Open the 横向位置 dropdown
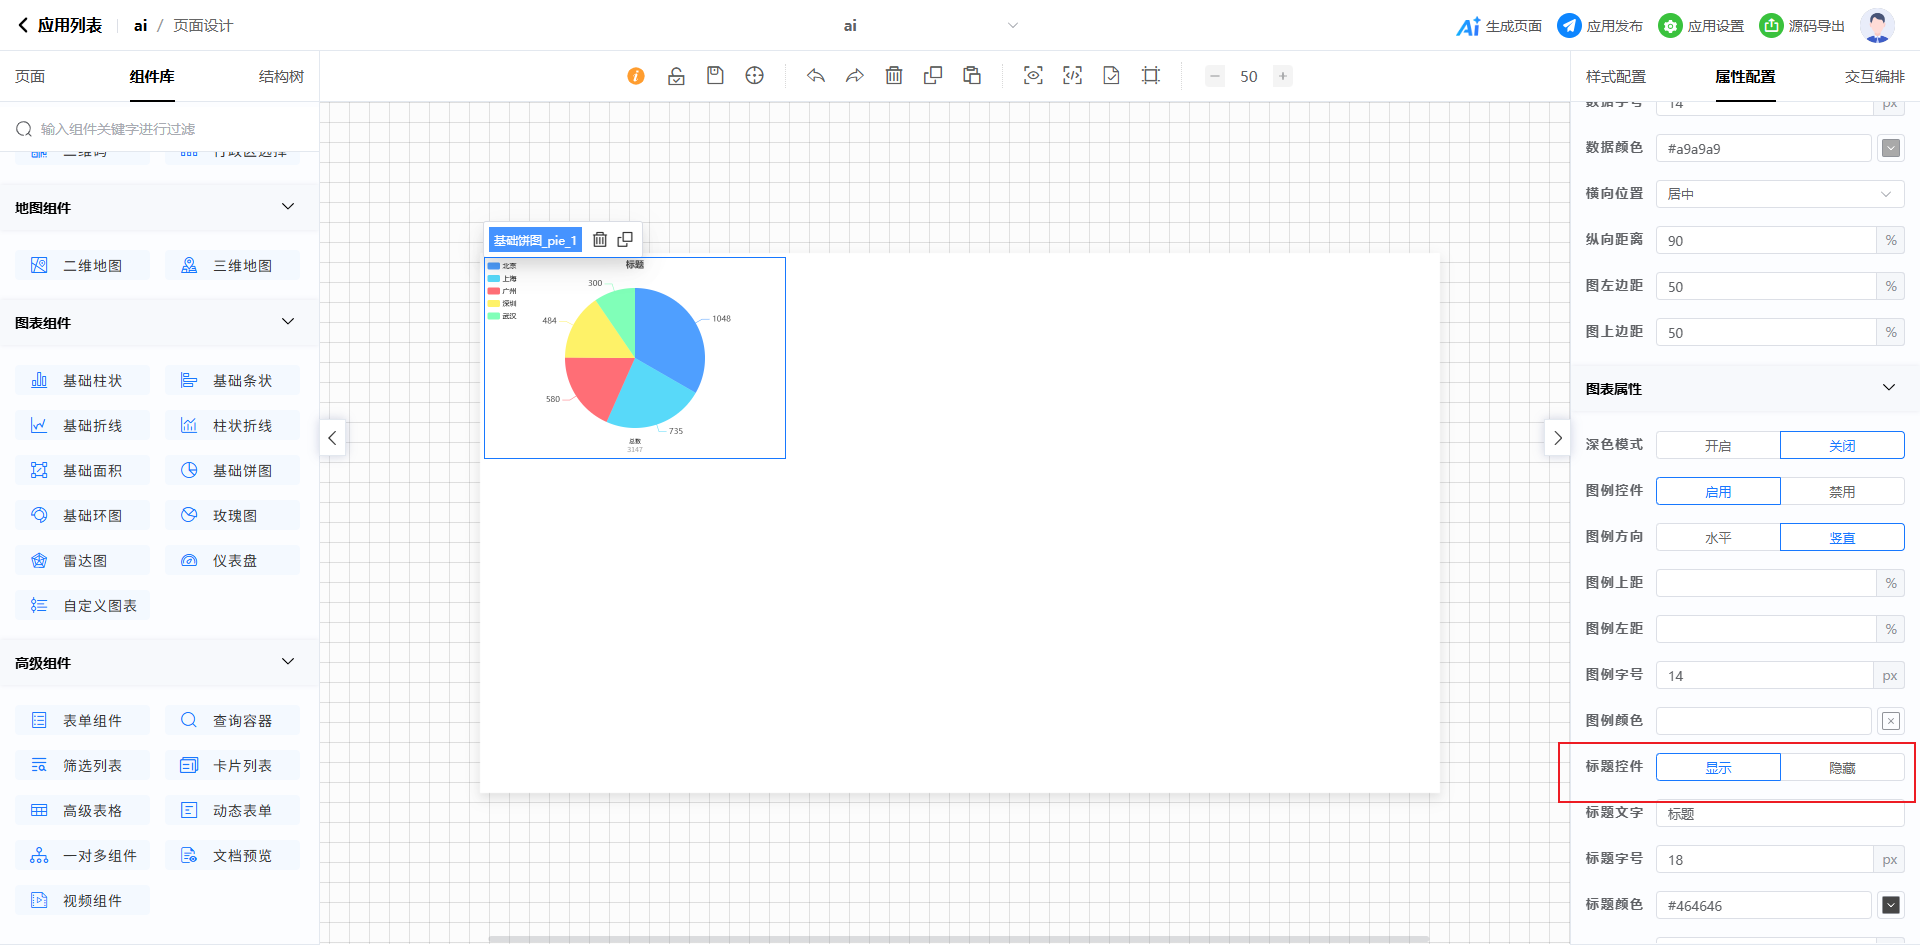Screen dimensions: 1920x945 [1779, 194]
